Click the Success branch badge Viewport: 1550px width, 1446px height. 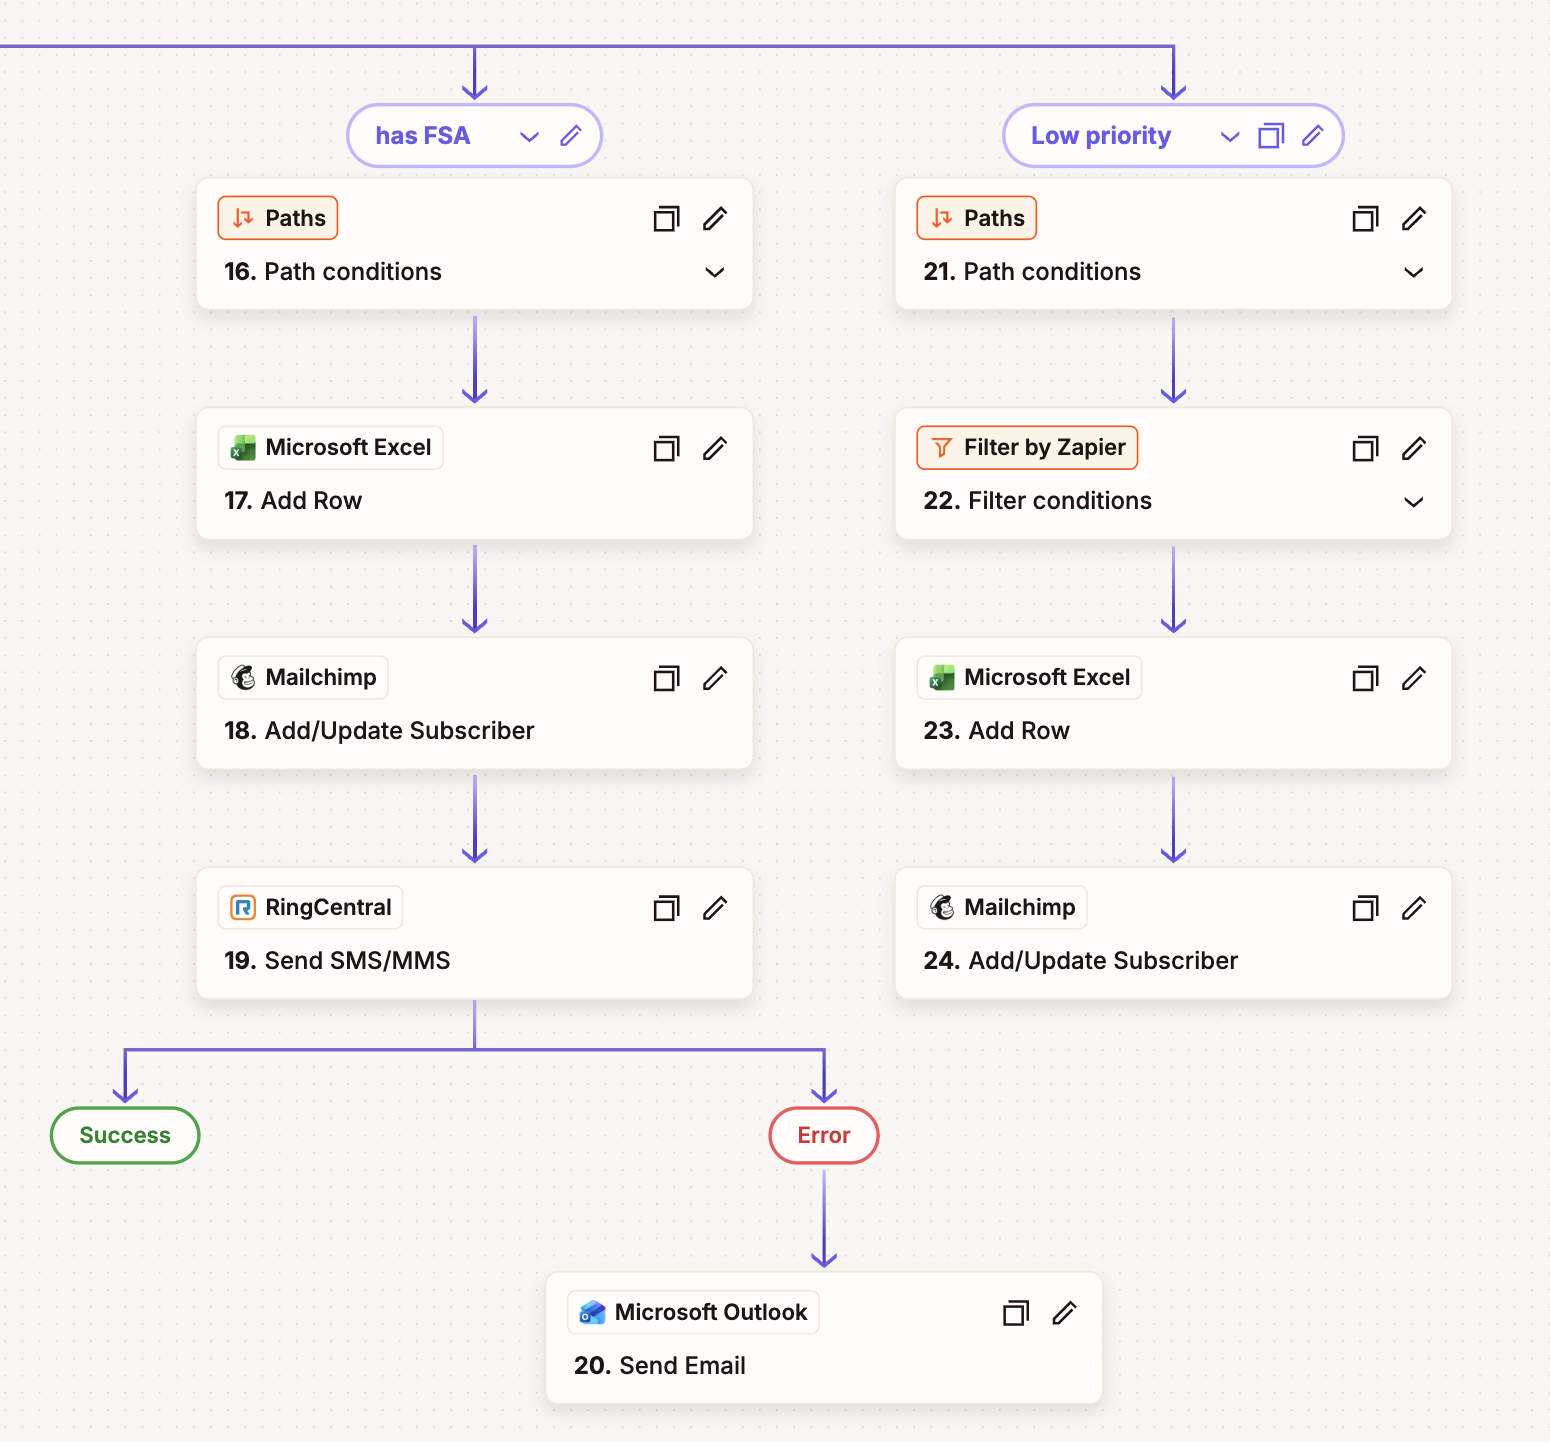tap(124, 1135)
